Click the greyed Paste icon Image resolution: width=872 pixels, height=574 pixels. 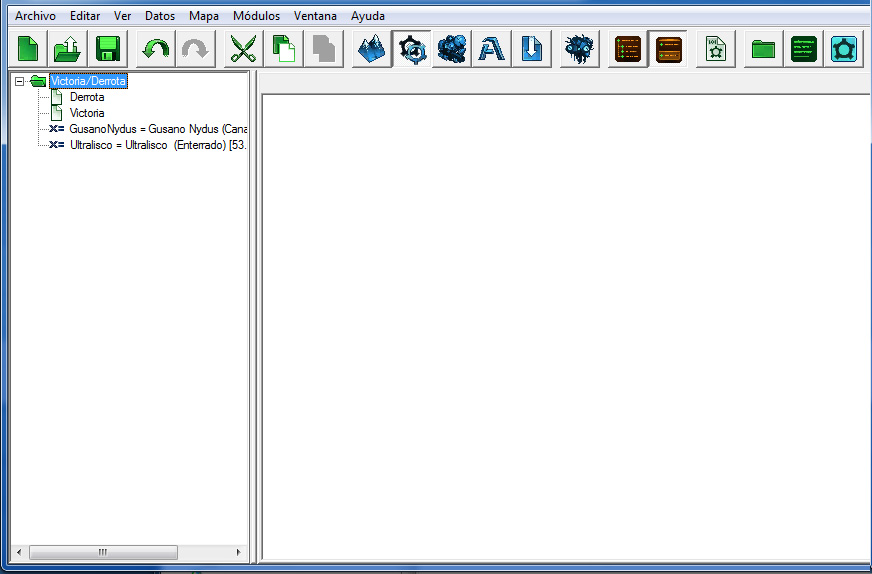(x=324, y=49)
